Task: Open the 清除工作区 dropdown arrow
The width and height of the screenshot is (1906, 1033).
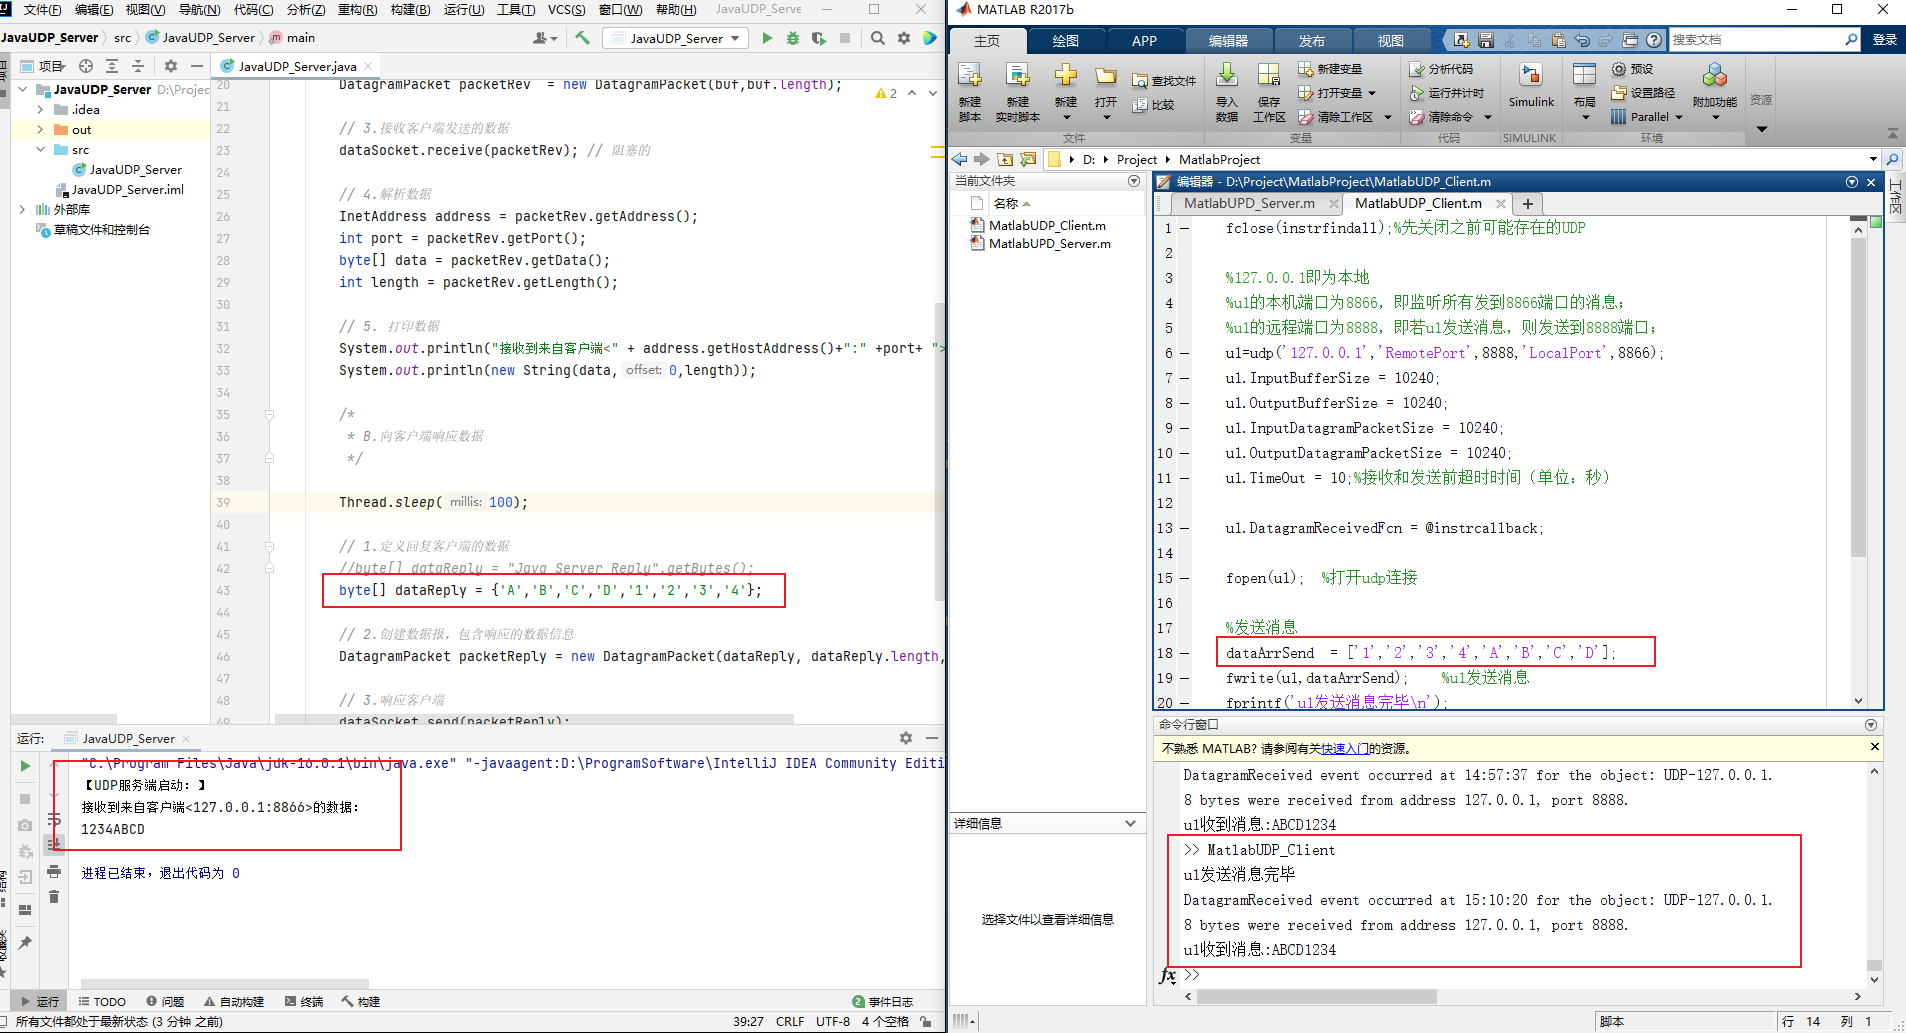Action: (1387, 116)
